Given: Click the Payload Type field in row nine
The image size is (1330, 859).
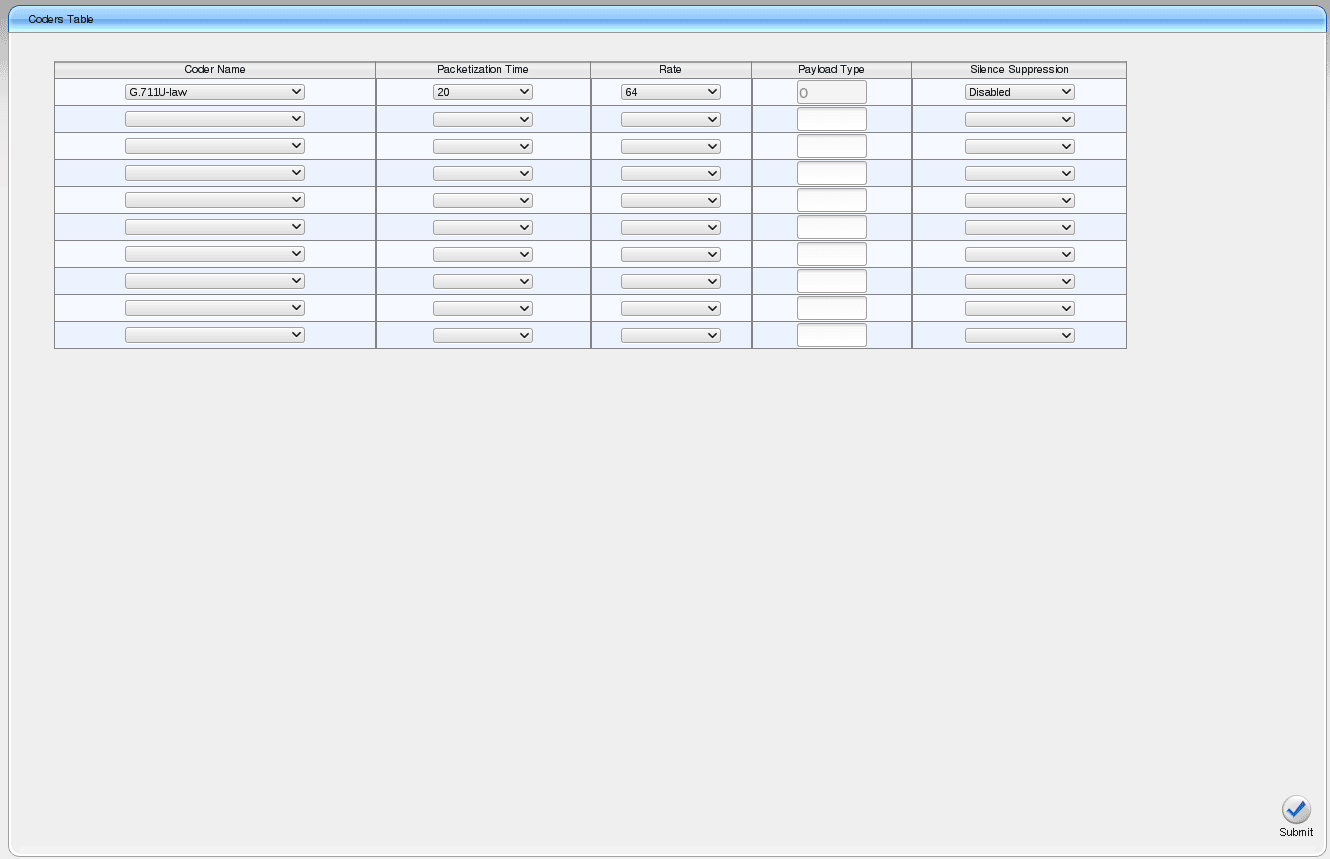Looking at the screenshot, I should (832, 308).
